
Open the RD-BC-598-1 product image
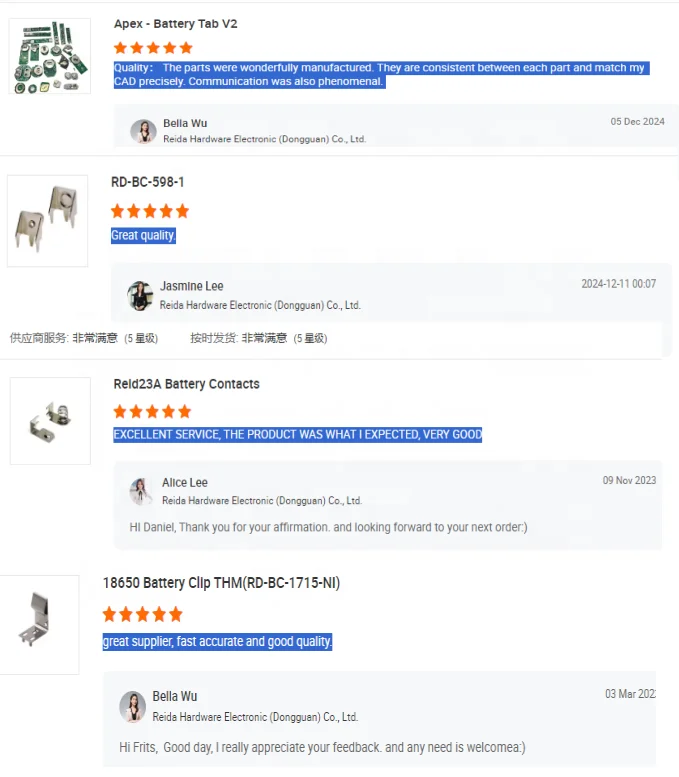pyautogui.click(x=48, y=221)
